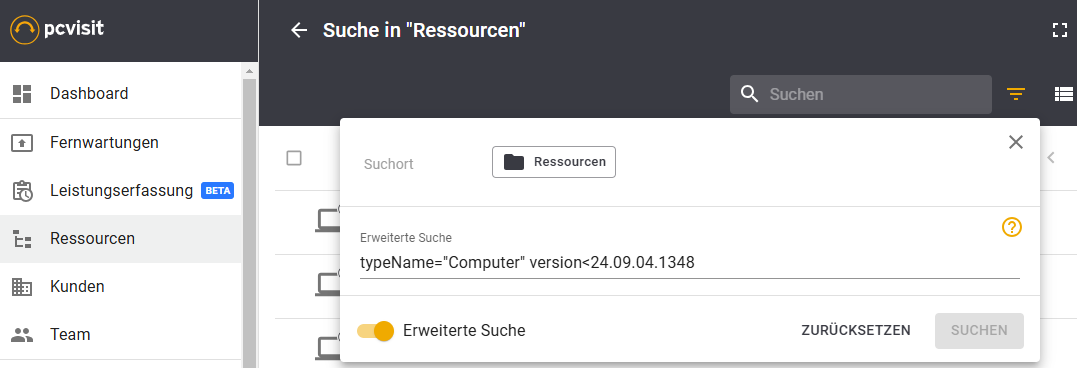Click sidebar scrollbar up arrow

[249, 71]
